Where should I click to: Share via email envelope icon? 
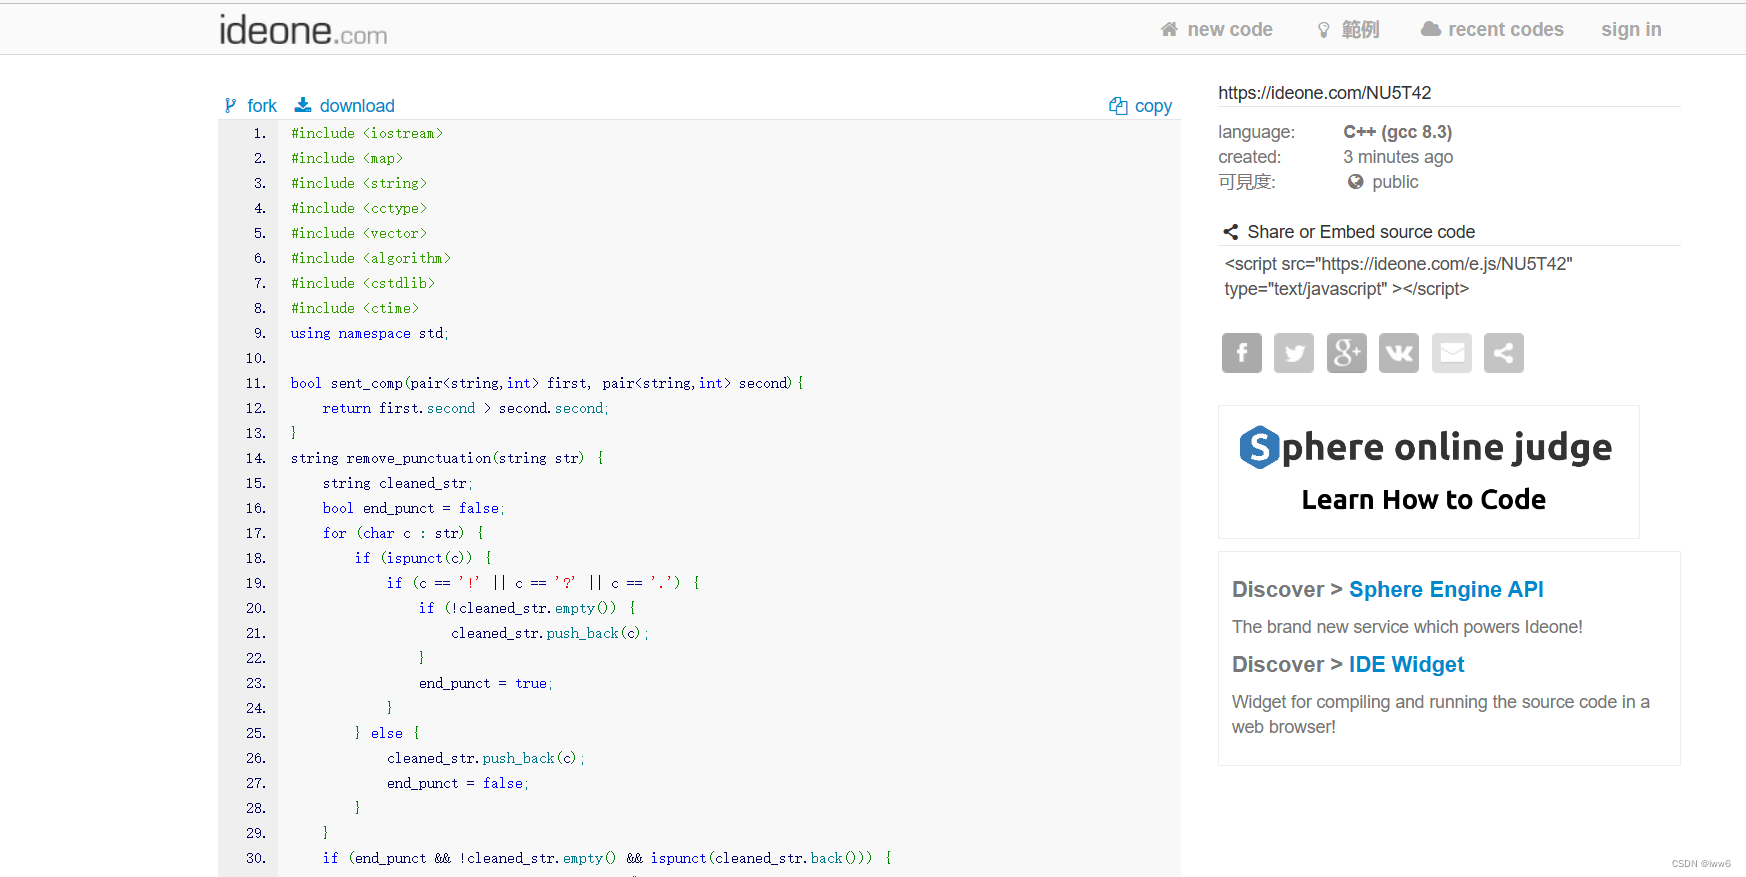point(1452,353)
